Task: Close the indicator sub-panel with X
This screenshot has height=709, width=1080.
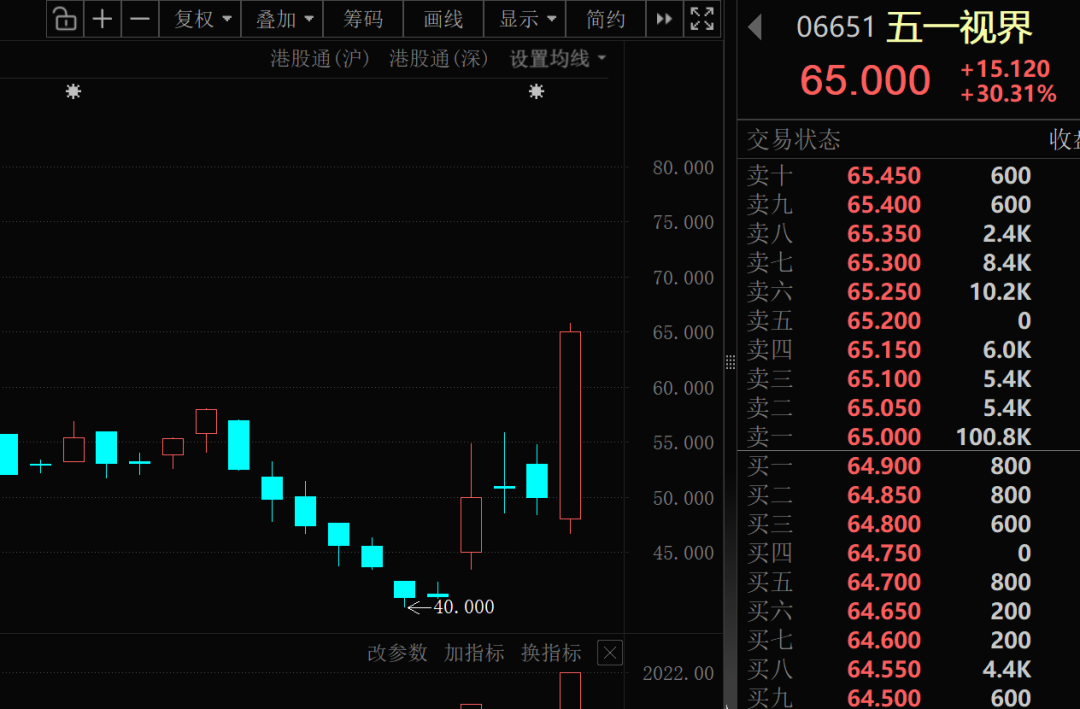Action: pyautogui.click(x=610, y=653)
